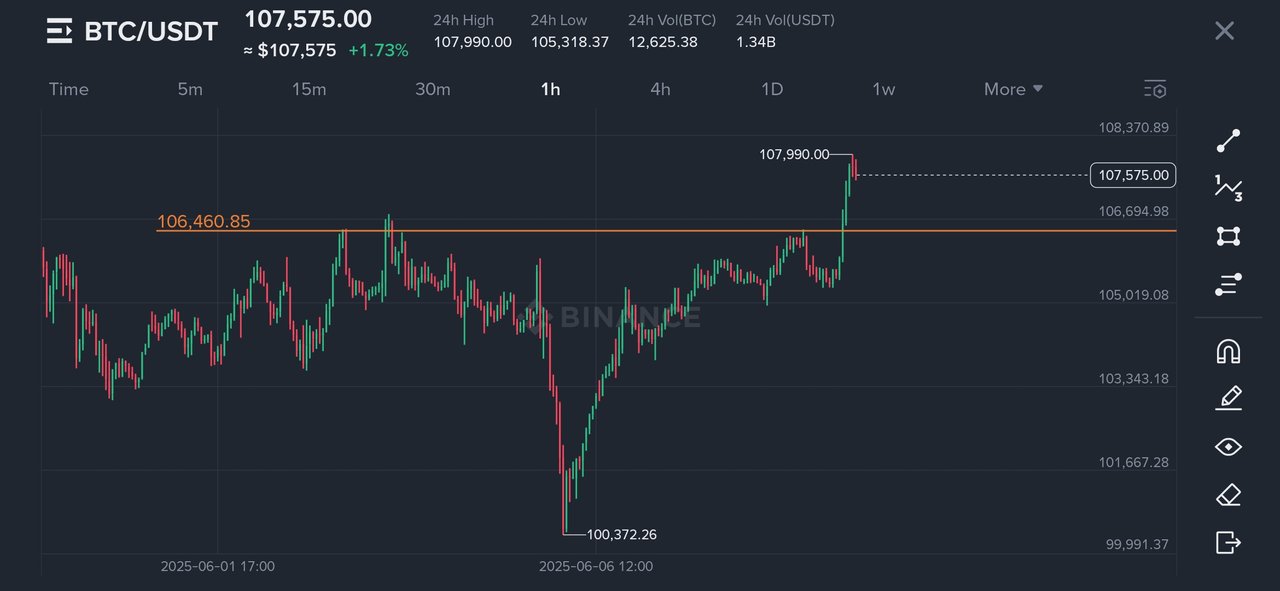Exit drawing mode with exit icon
Screen dimensions: 1280x591
(x=1228, y=542)
